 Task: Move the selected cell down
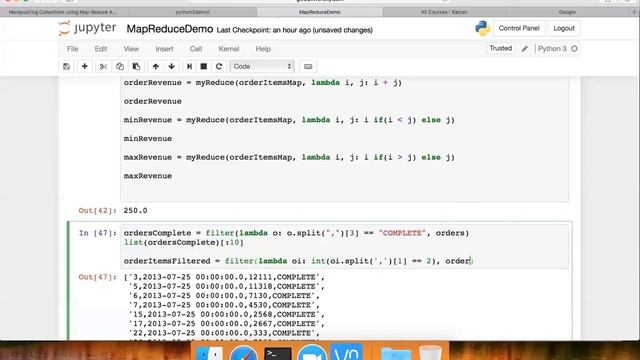171,67
